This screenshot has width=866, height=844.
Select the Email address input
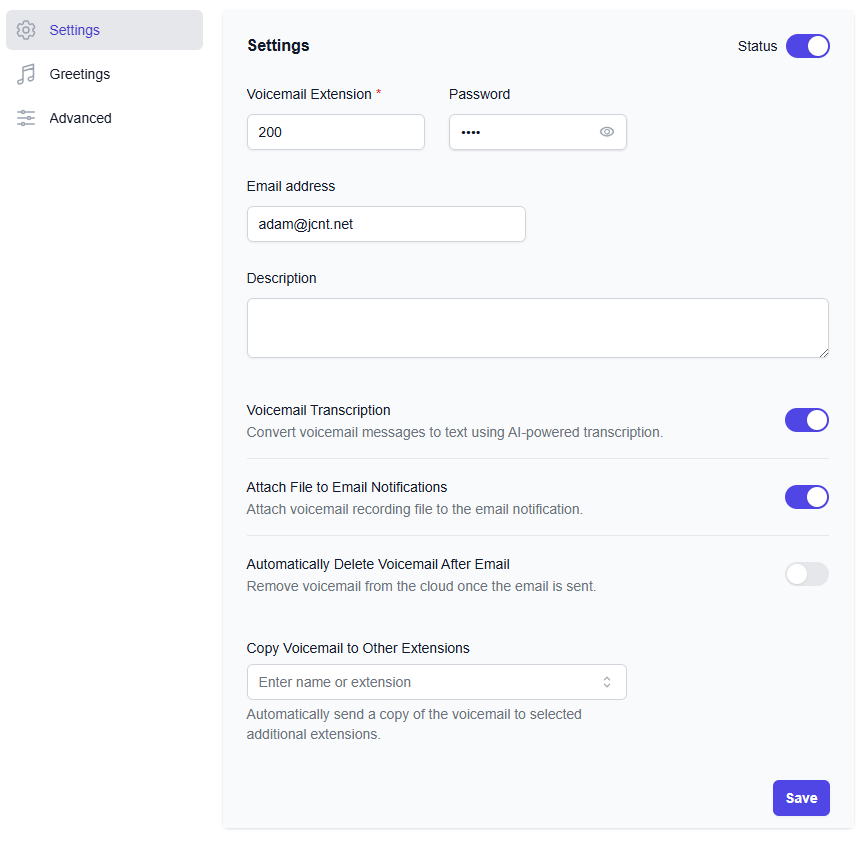(386, 224)
